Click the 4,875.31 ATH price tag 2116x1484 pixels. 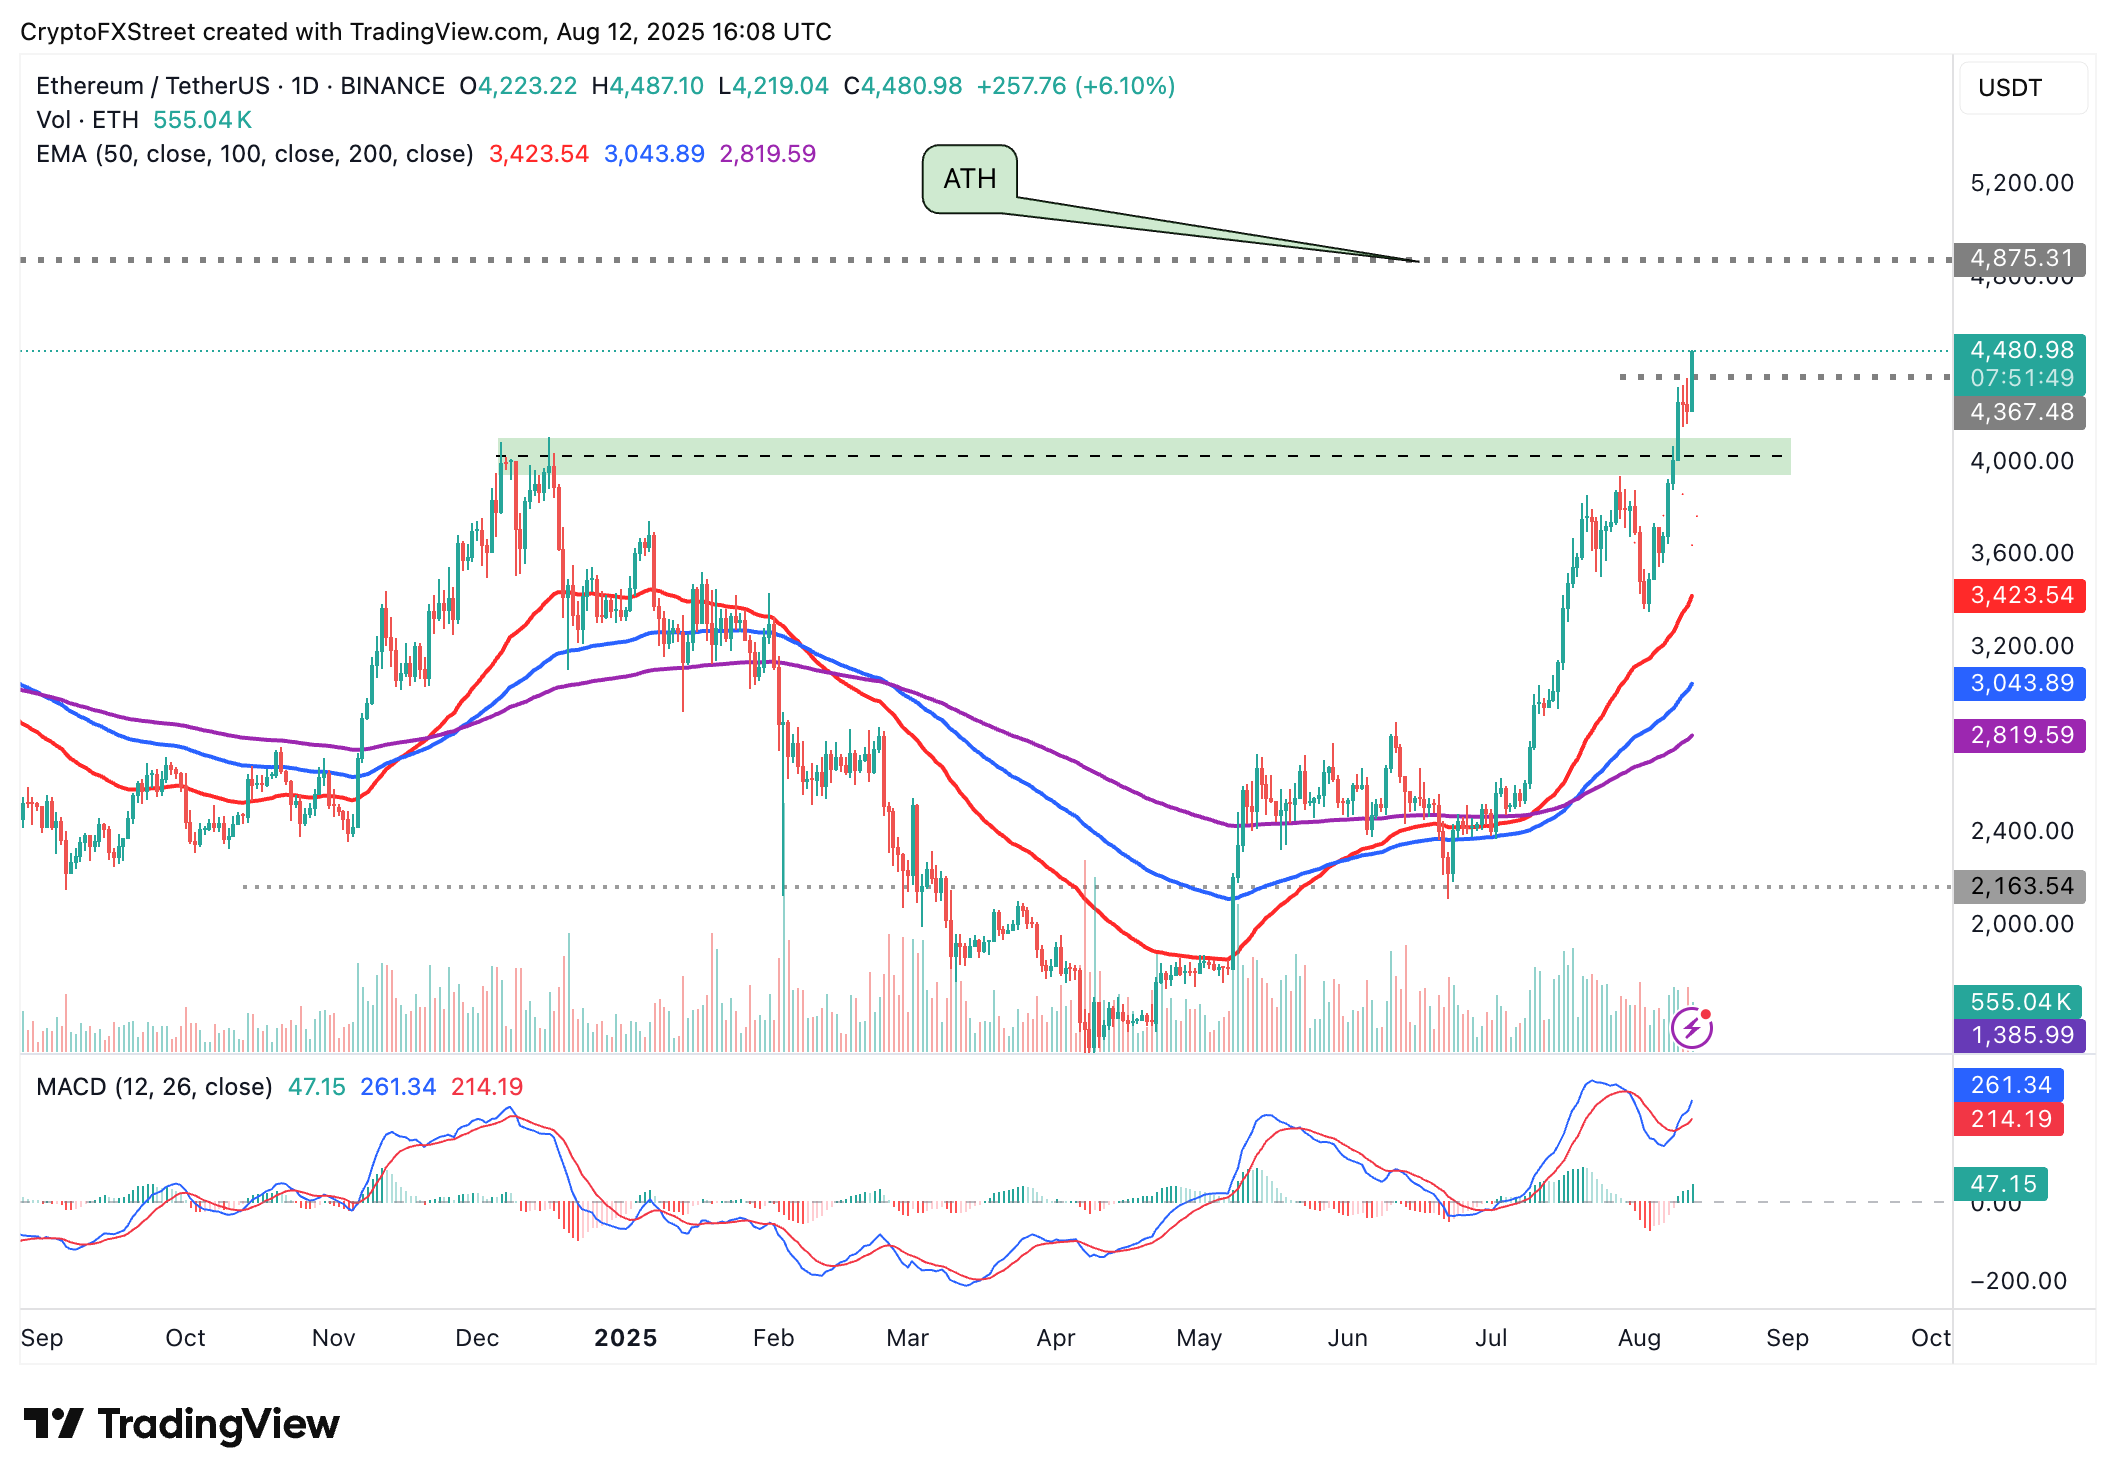pyautogui.click(x=2019, y=258)
